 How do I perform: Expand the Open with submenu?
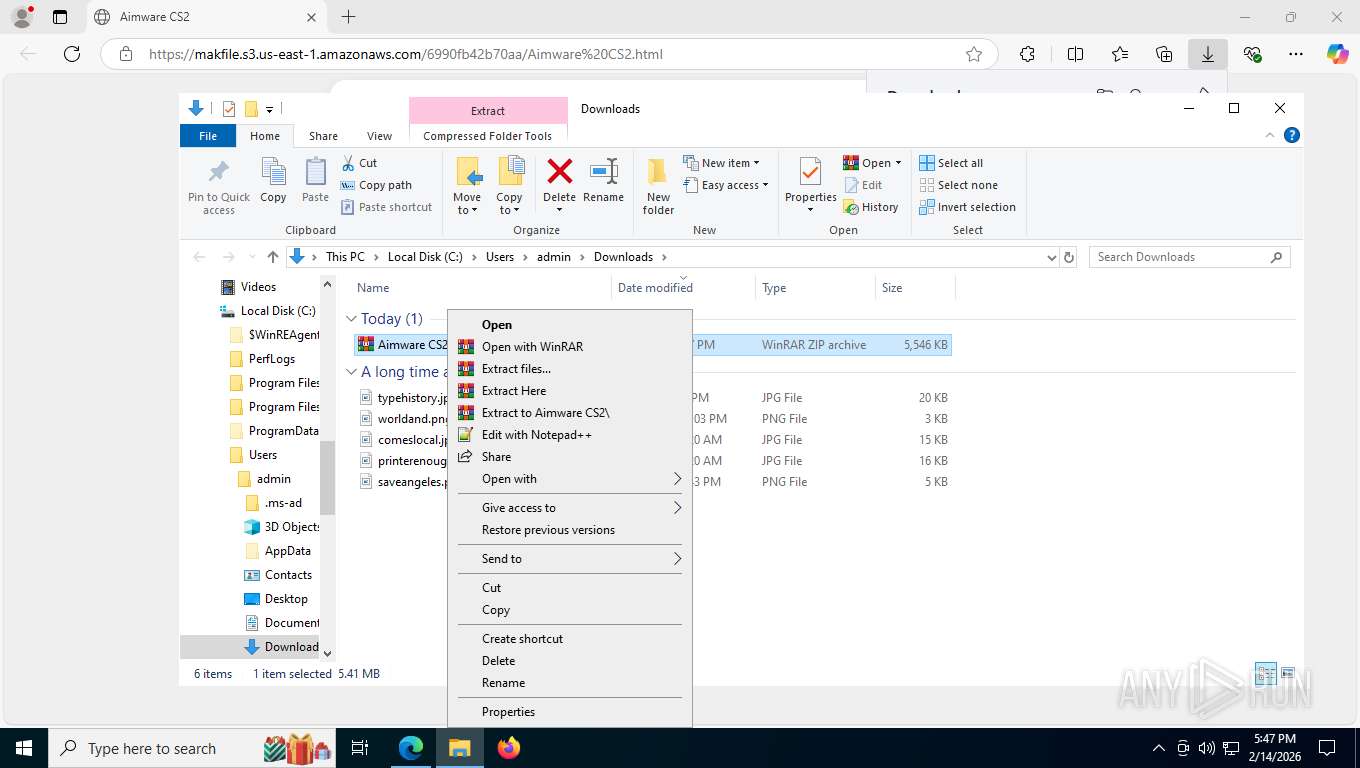pyautogui.click(x=569, y=479)
